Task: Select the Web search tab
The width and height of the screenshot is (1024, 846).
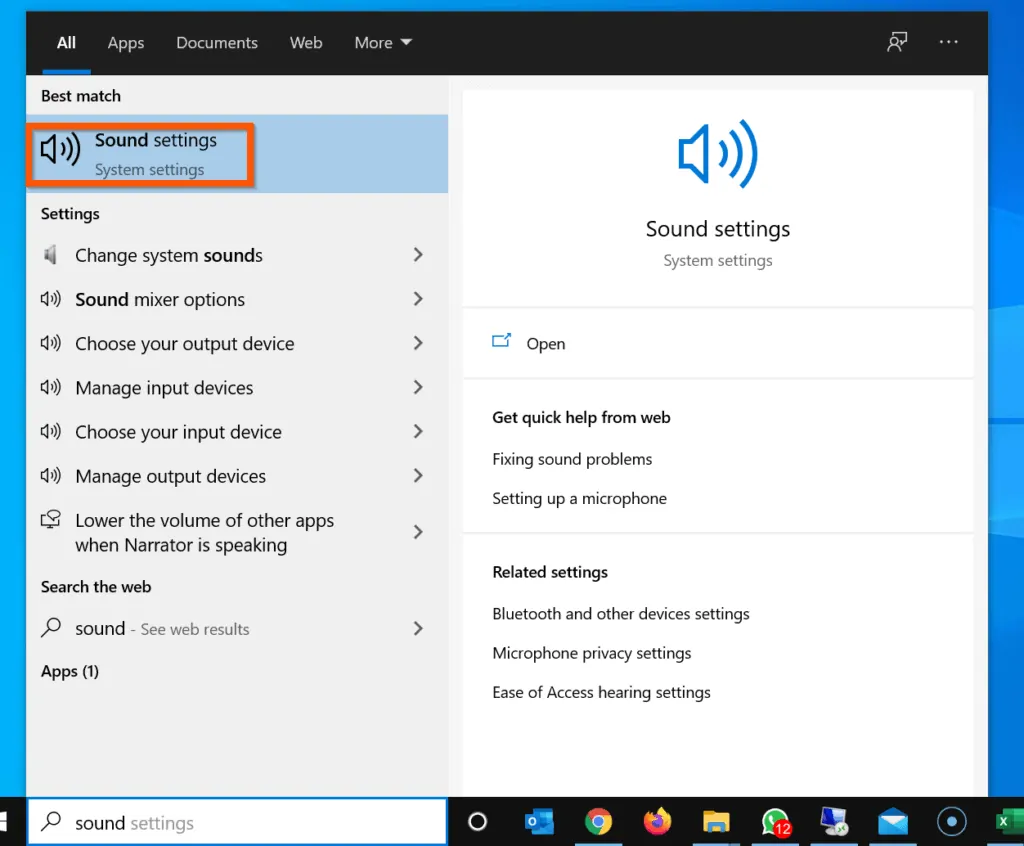Action: [x=305, y=42]
